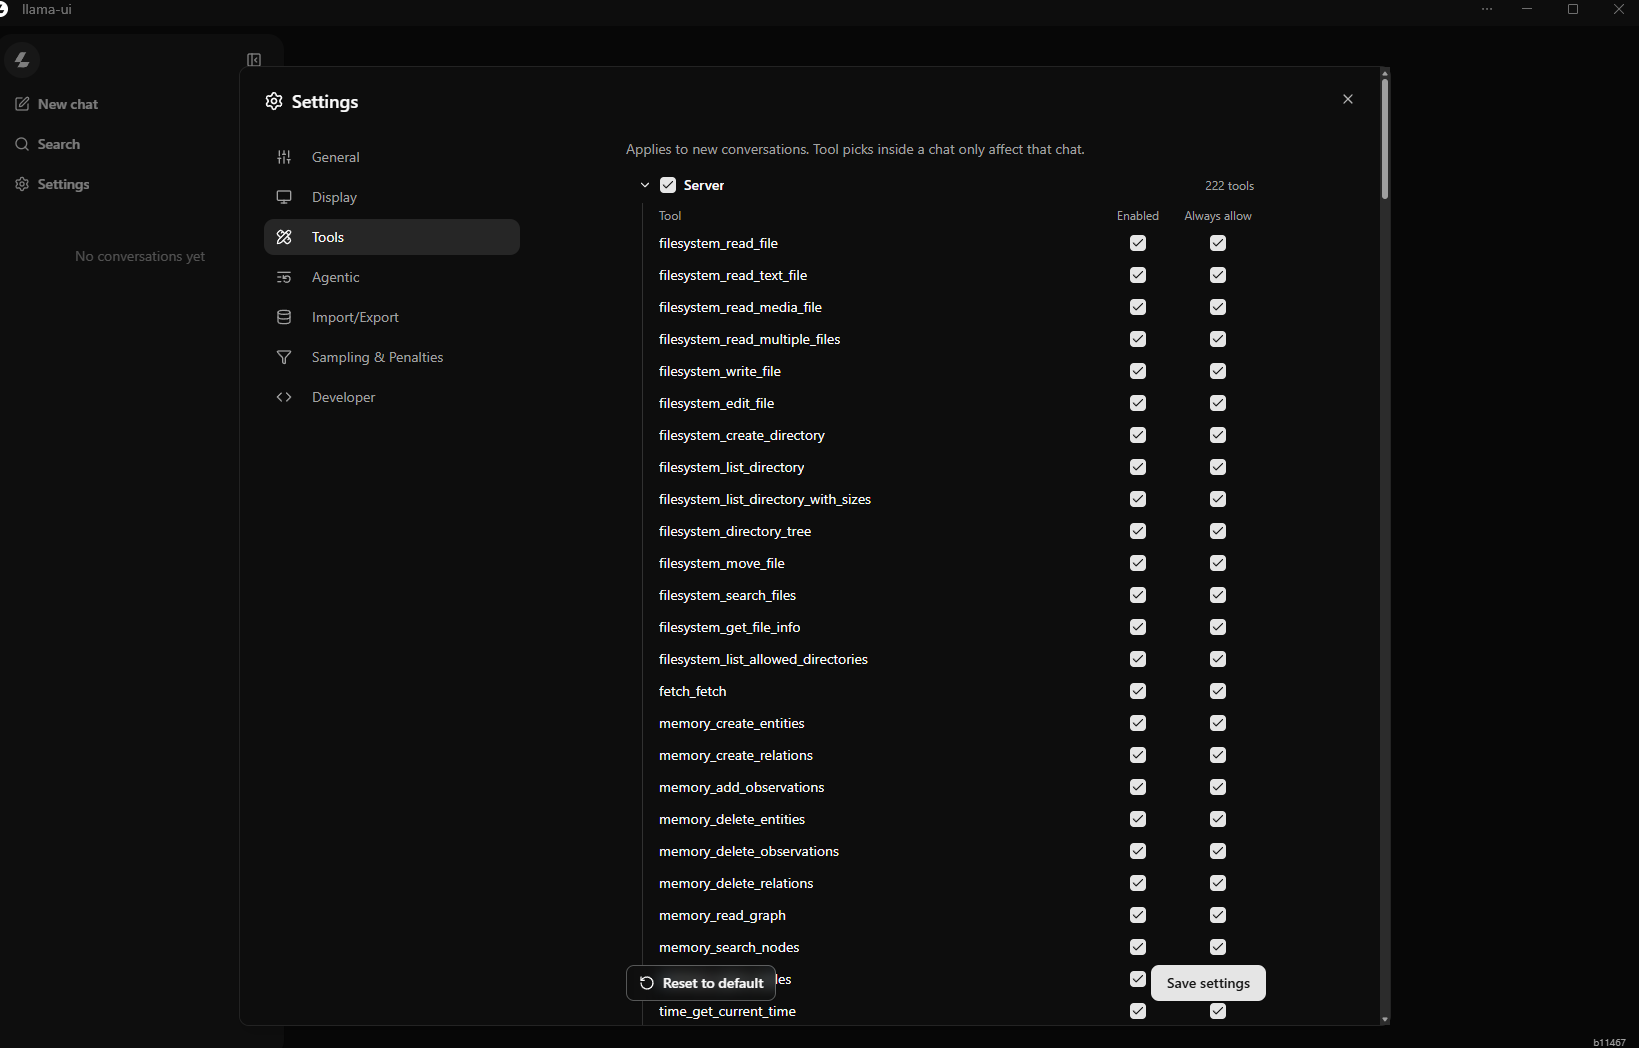This screenshot has height=1048, width=1639.
Task: Toggle Always allow for filesystem_write_file
Action: 1218,371
